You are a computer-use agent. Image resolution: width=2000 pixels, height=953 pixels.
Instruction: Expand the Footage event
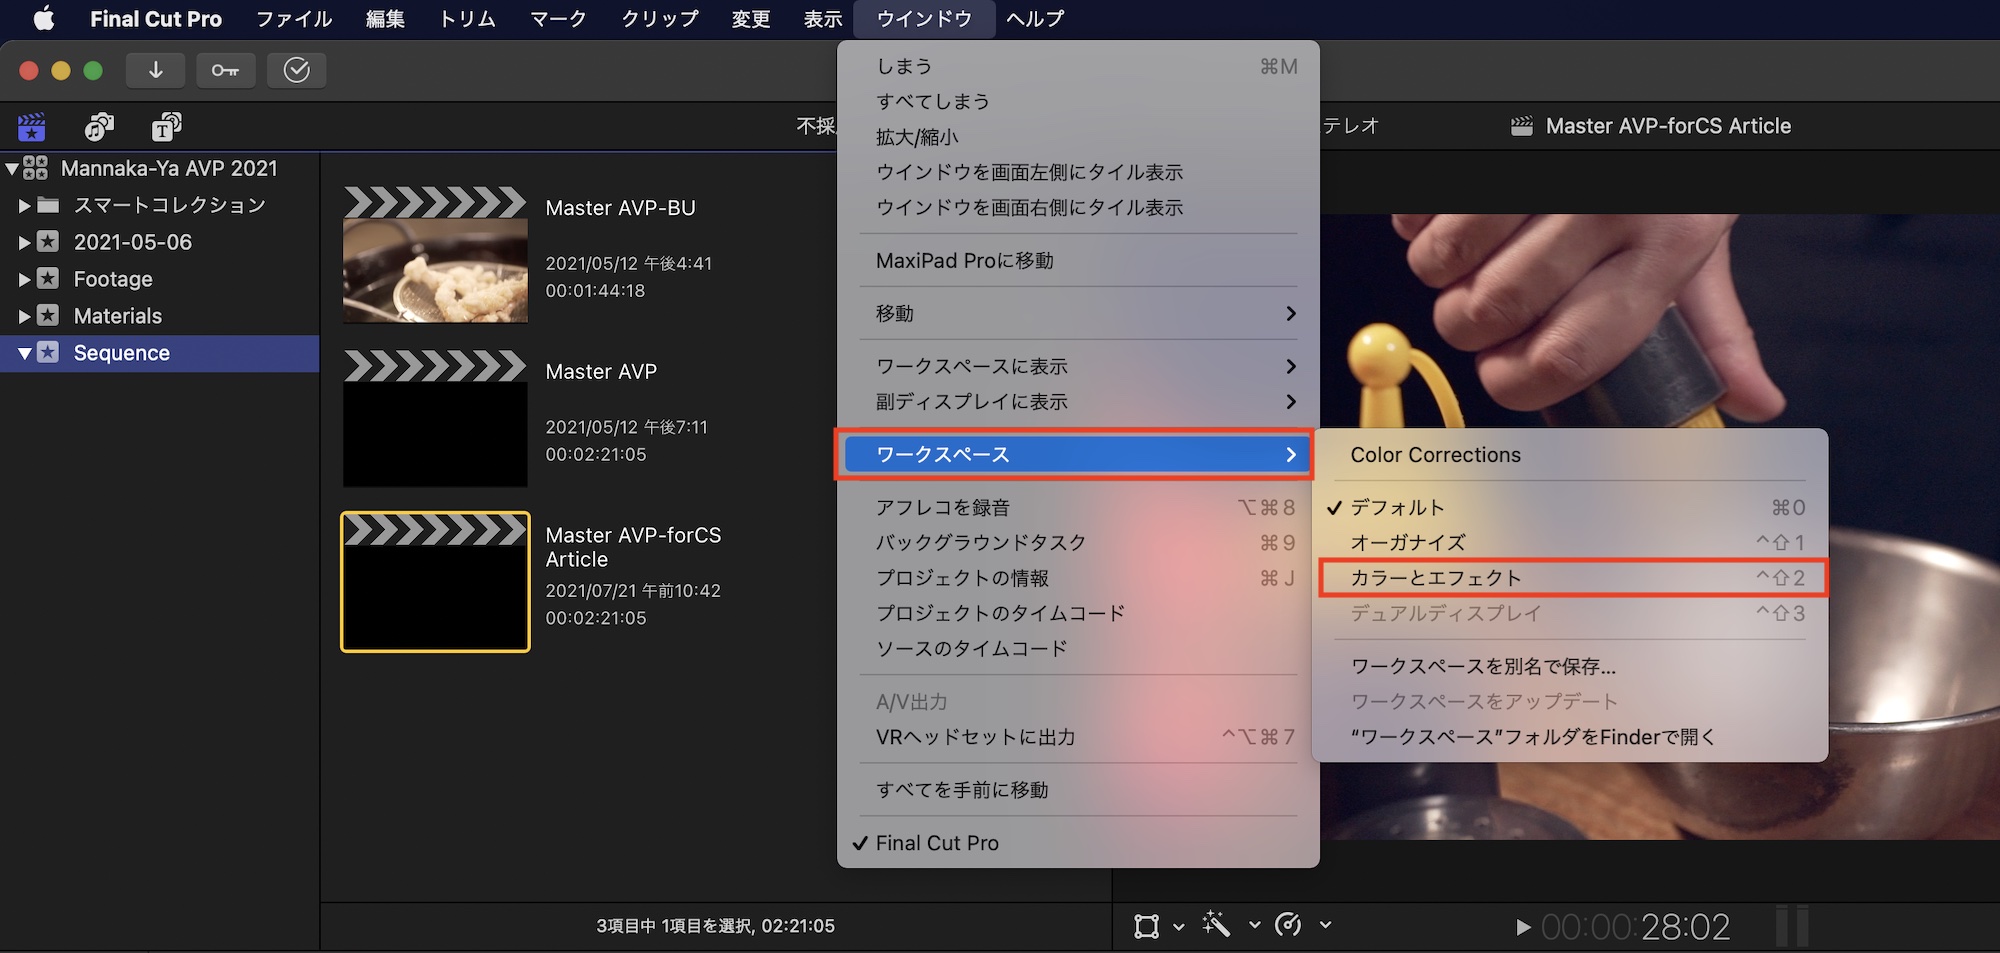pos(25,279)
